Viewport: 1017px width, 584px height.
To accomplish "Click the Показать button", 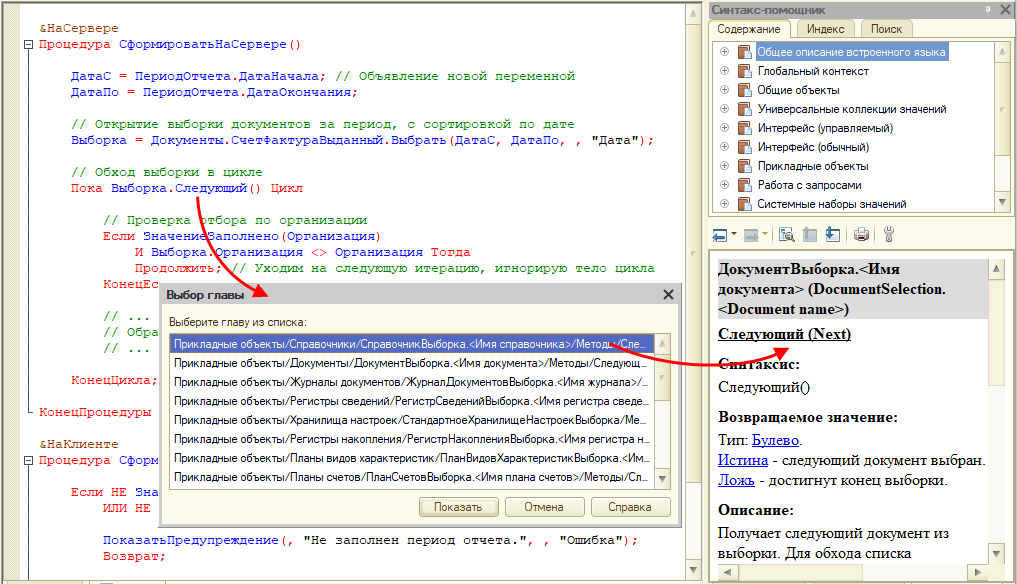I will pyautogui.click(x=459, y=507).
